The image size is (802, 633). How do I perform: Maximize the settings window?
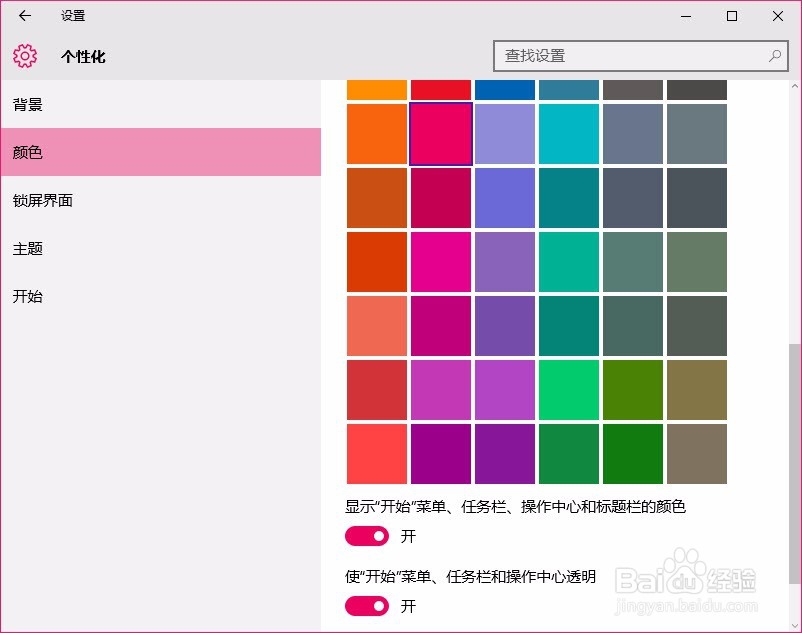point(732,16)
